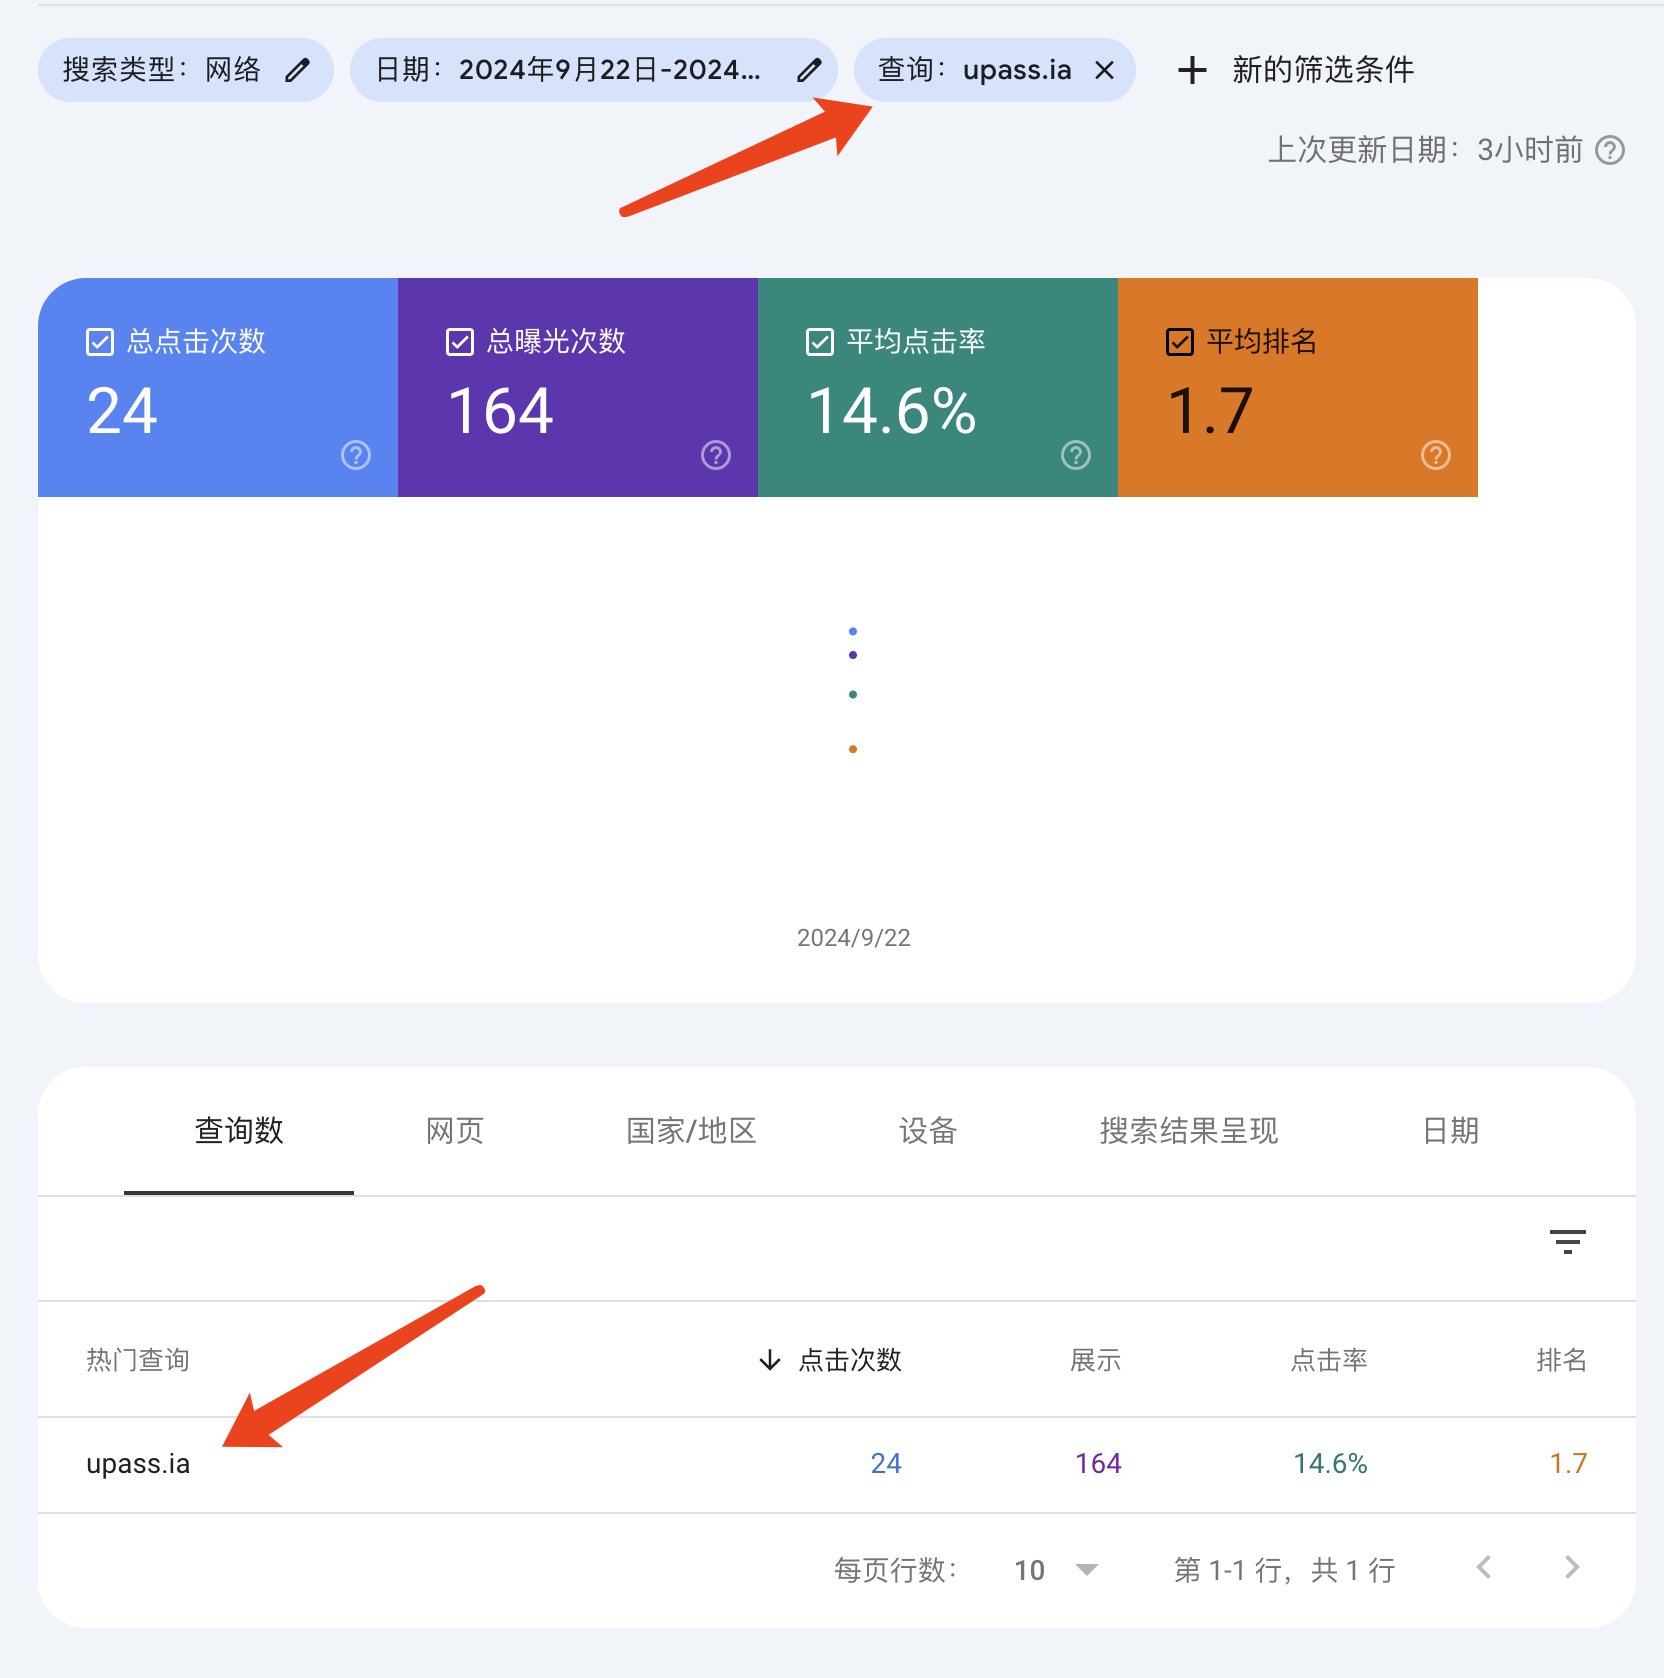Add a filter via 新的筛选条件
The image size is (1664, 1678).
click(x=1295, y=70)
